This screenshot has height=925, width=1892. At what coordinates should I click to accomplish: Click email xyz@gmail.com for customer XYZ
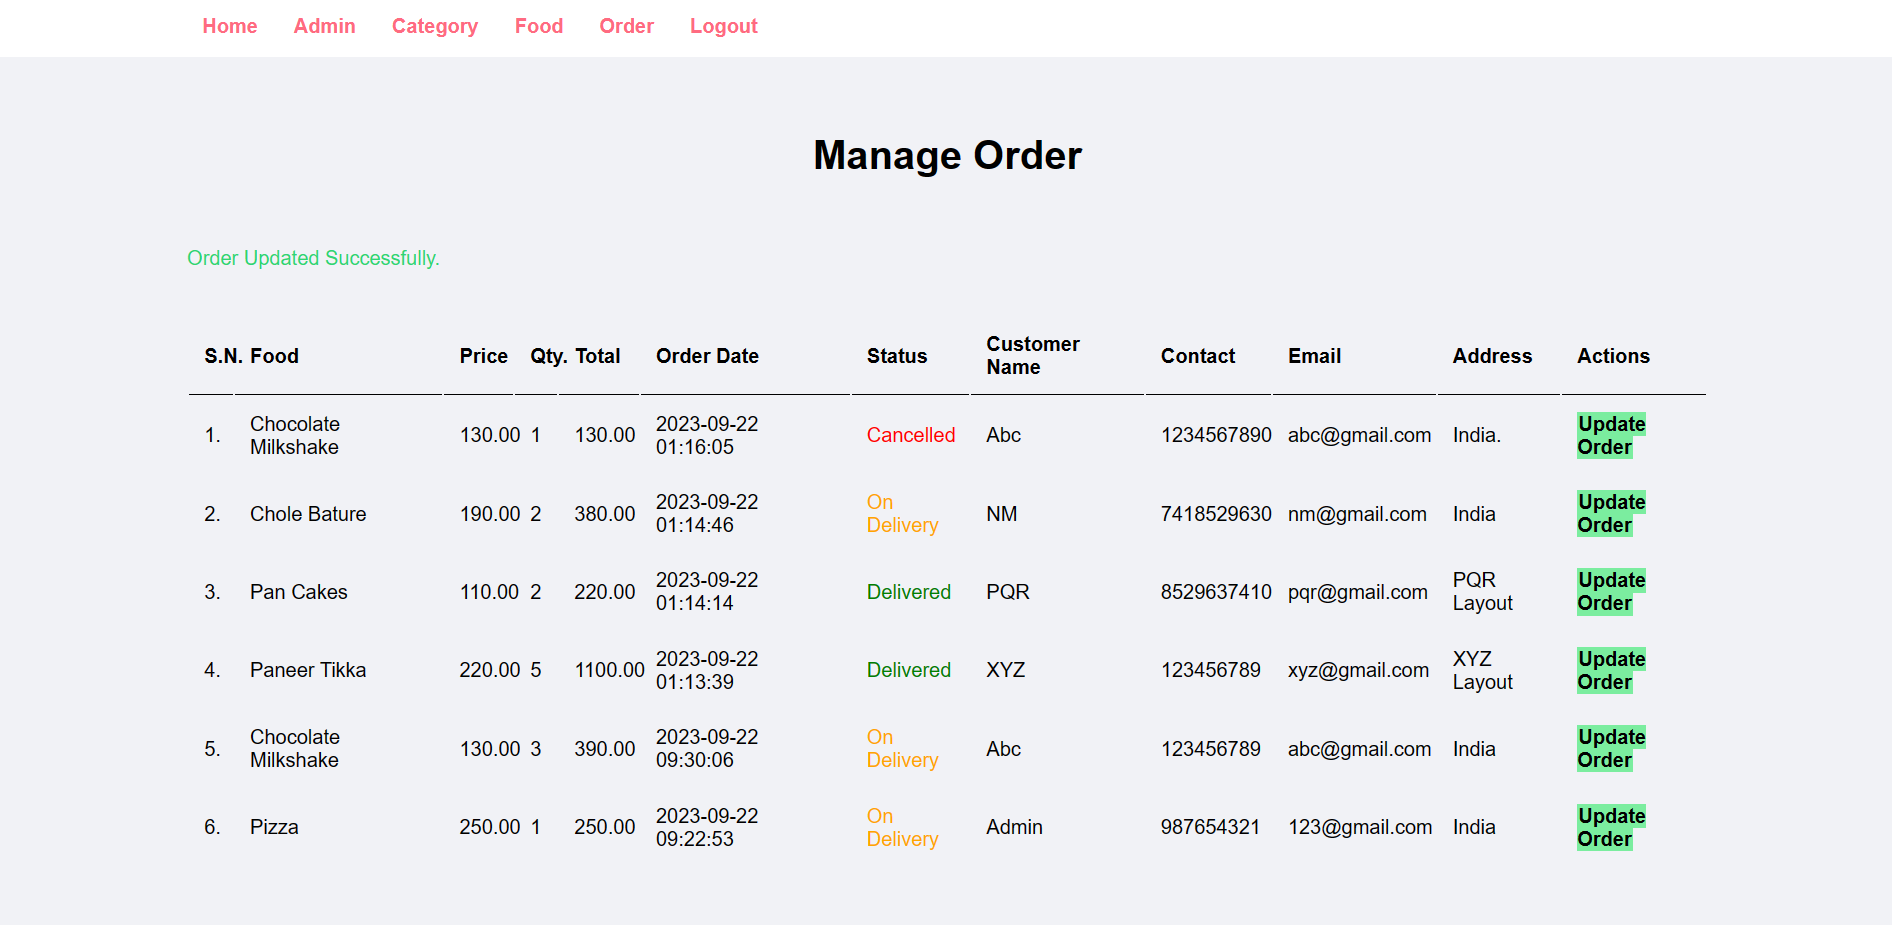[1358, 670]
